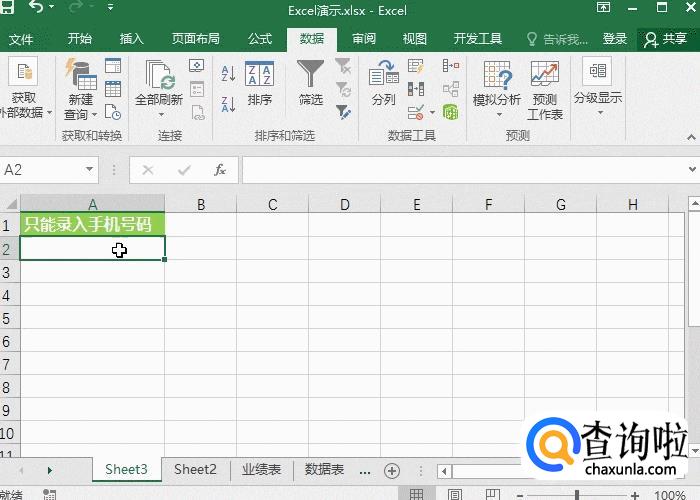Screen dimensions: 700x500
Task: Click the insert function fx icon
Action: (x=220, y=170)
